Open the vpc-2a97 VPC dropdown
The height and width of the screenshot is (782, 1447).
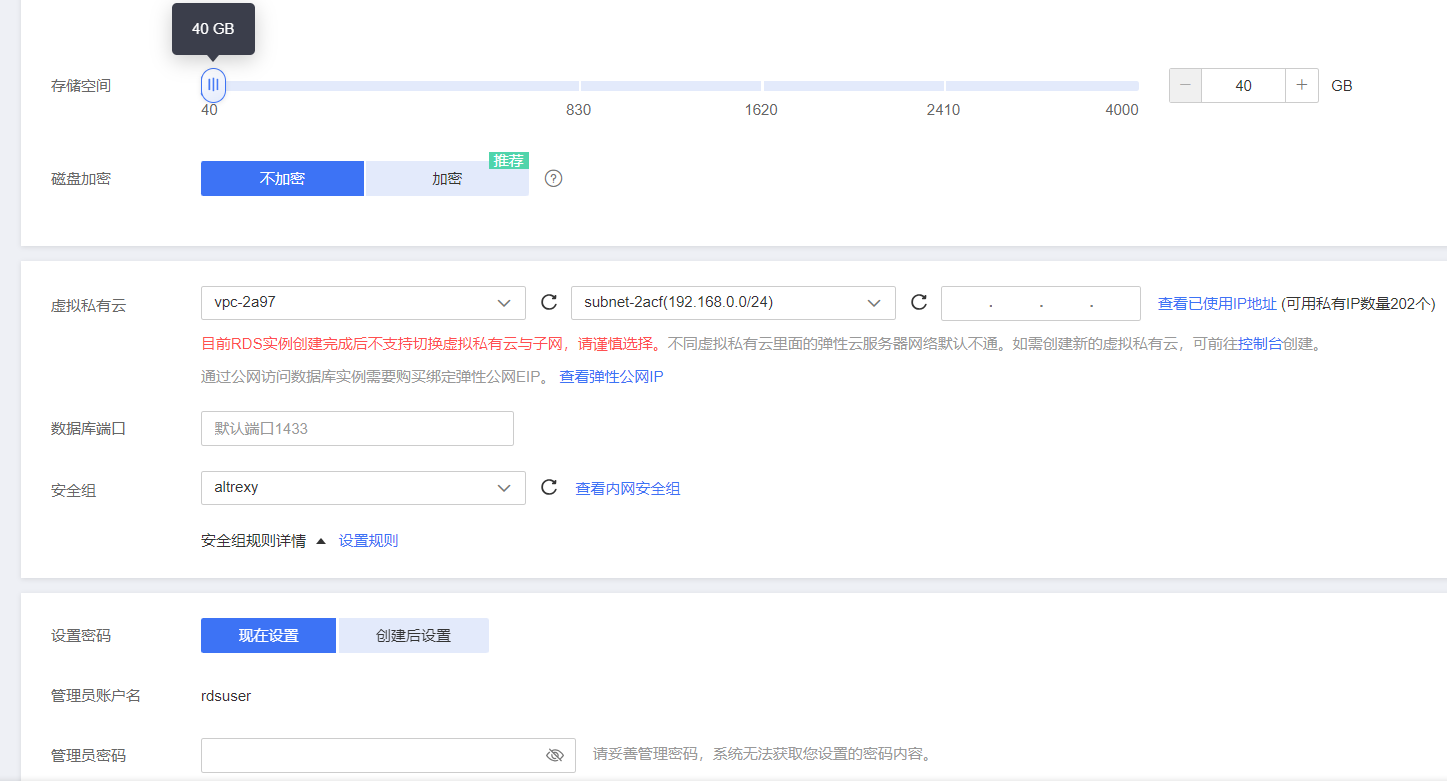pyautogui.click(x=363, y=303)
